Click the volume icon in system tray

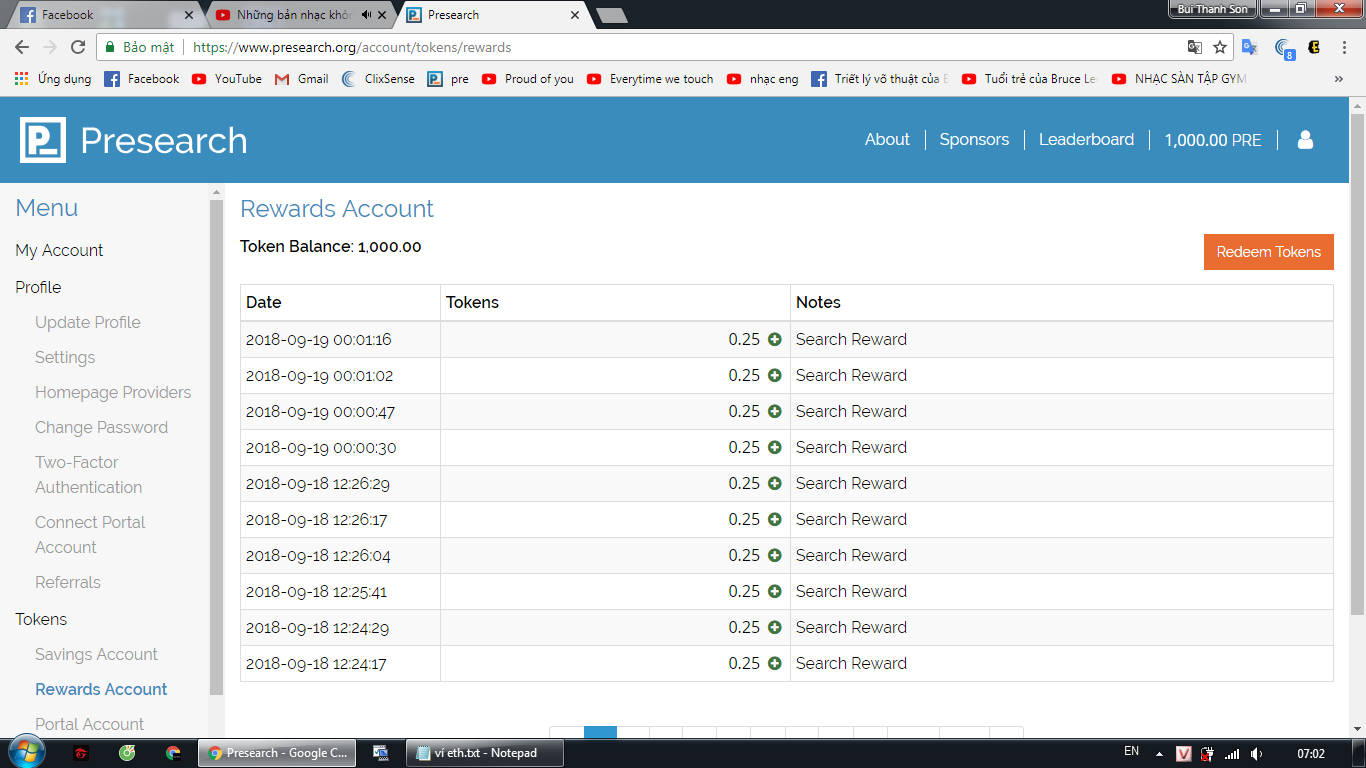[1257, 753]
